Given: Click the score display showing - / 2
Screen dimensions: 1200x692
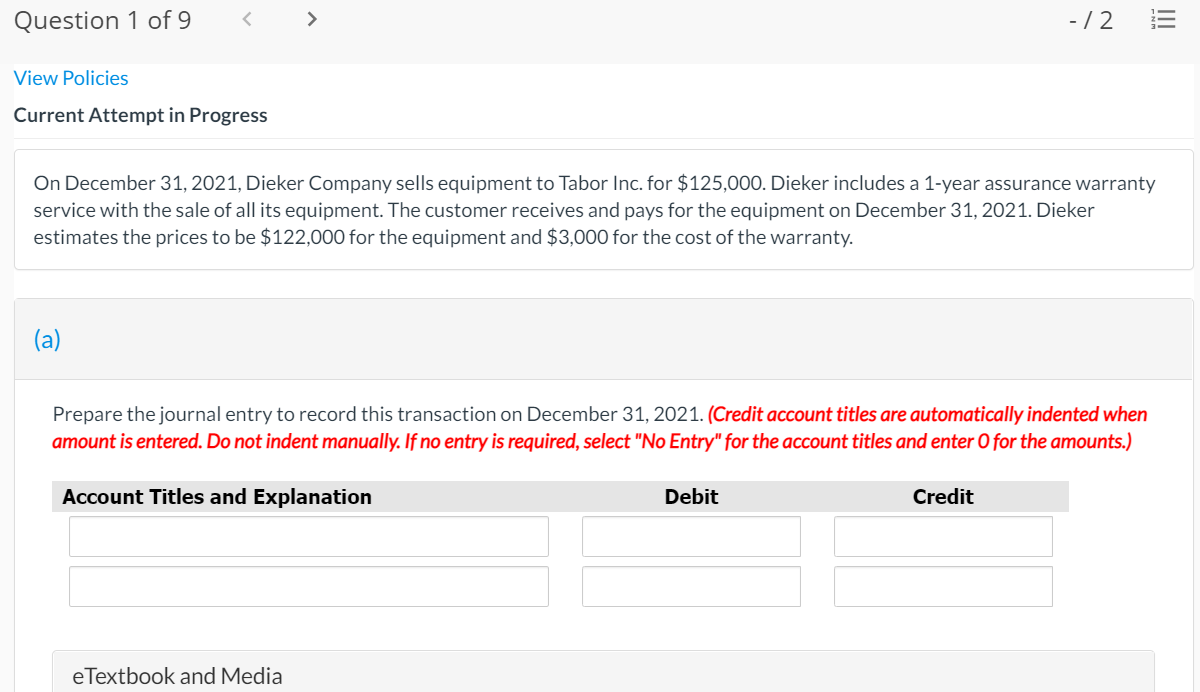Looking at the screenshot, I should tap(1091, 19).
